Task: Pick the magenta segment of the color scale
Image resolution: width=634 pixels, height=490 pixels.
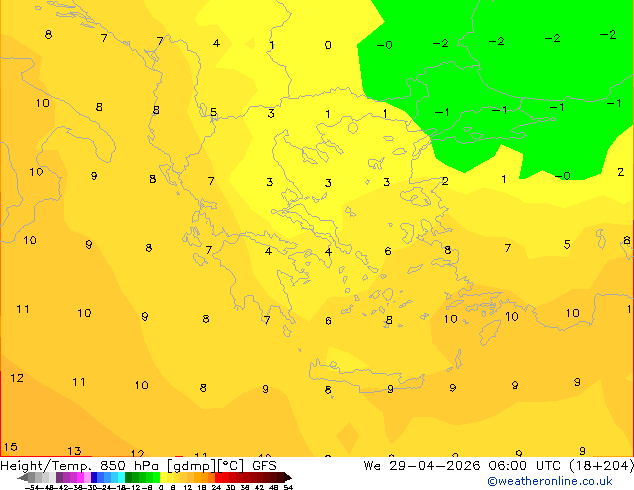Action: pyautogui.click(x=80, y=477)
